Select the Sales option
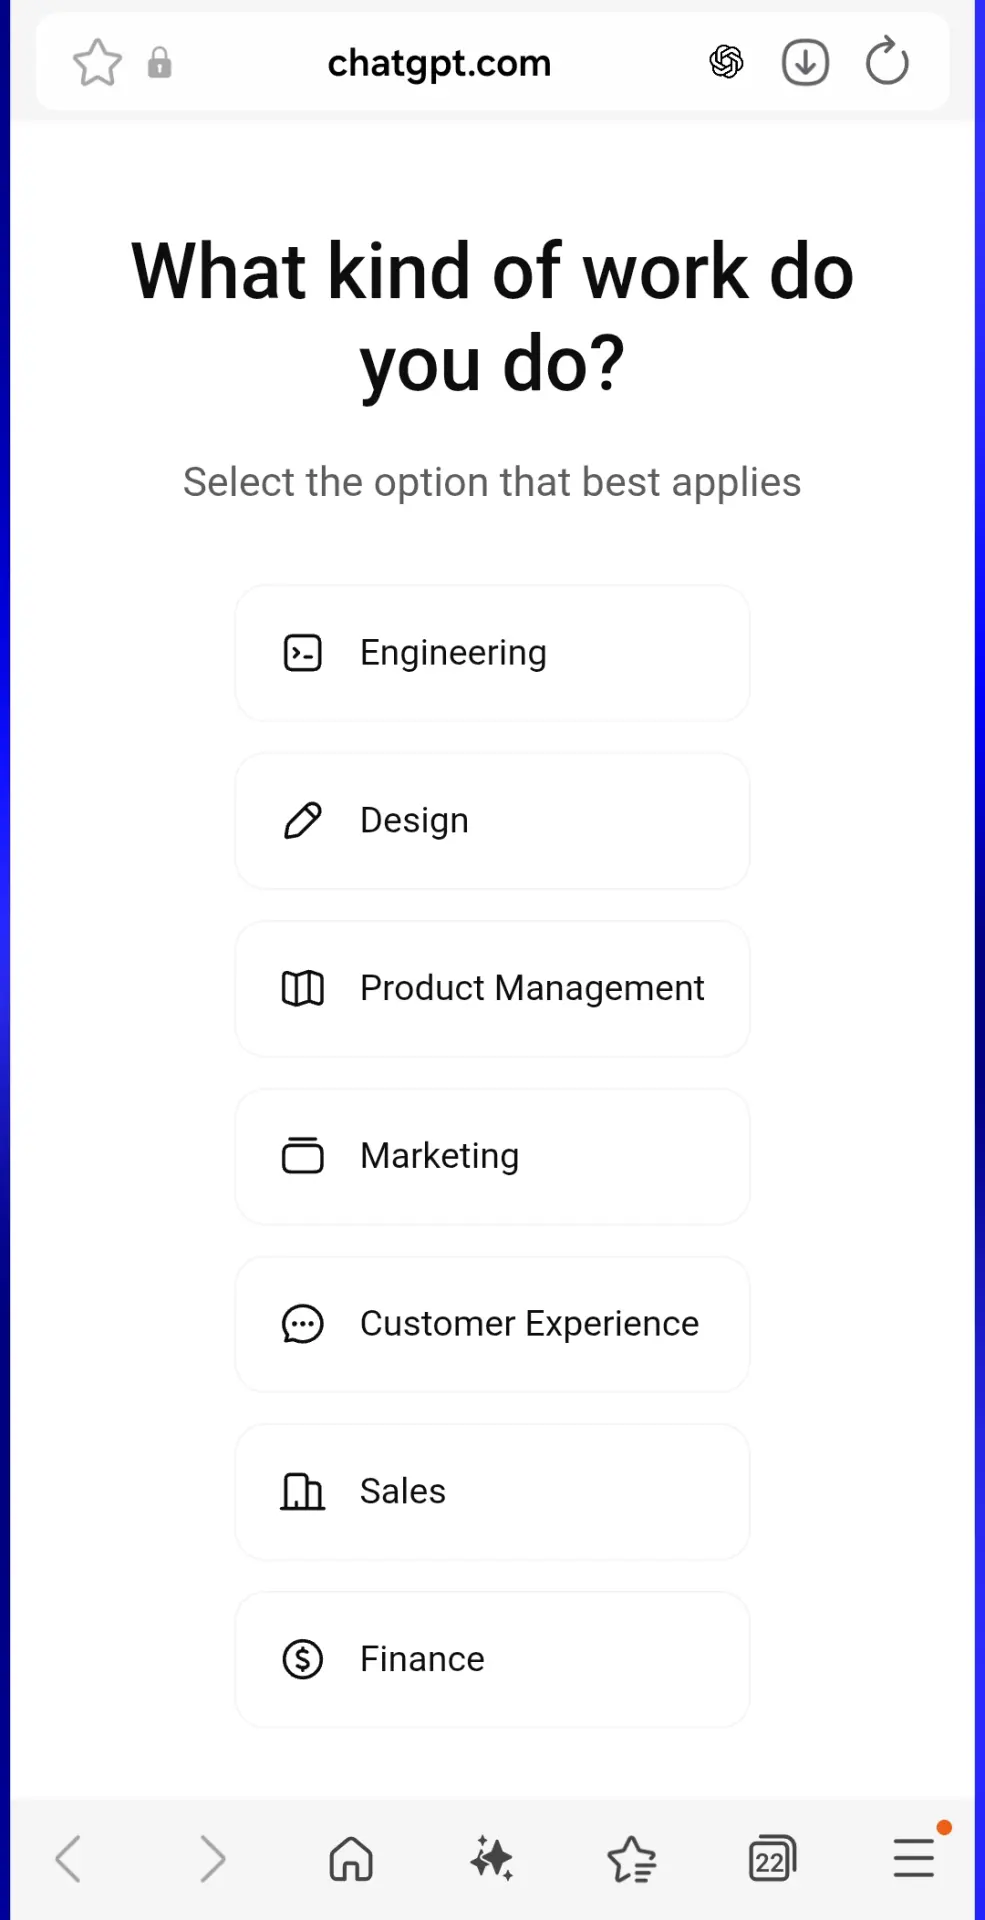This screenshot has width=985, height=1920. click(x=492, y=1492)
